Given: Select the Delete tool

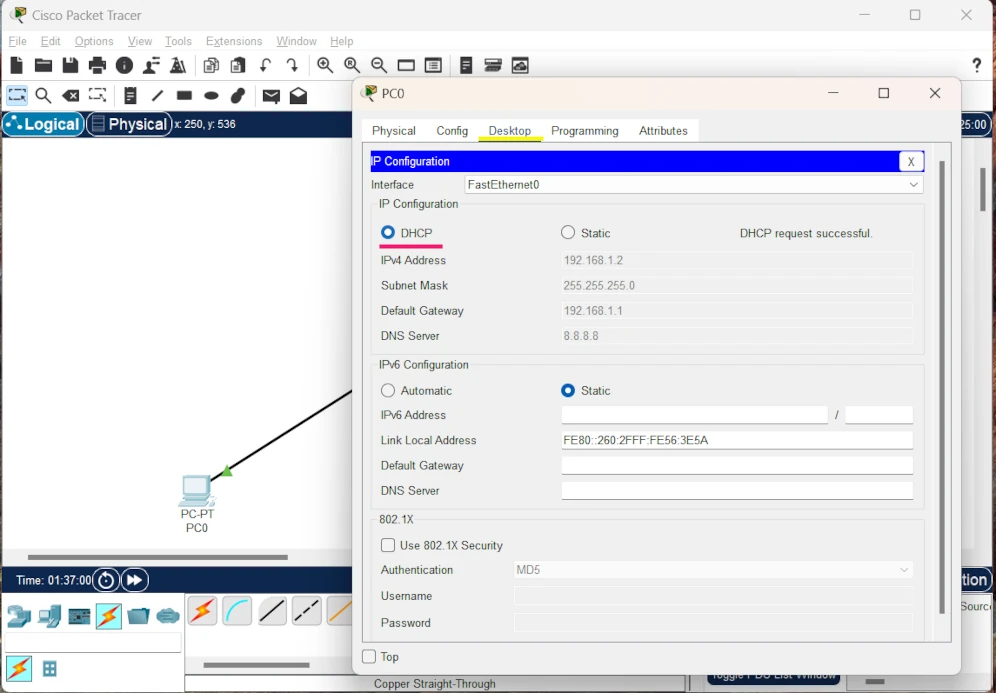Looking at the screenshot, I should (71, 96).
